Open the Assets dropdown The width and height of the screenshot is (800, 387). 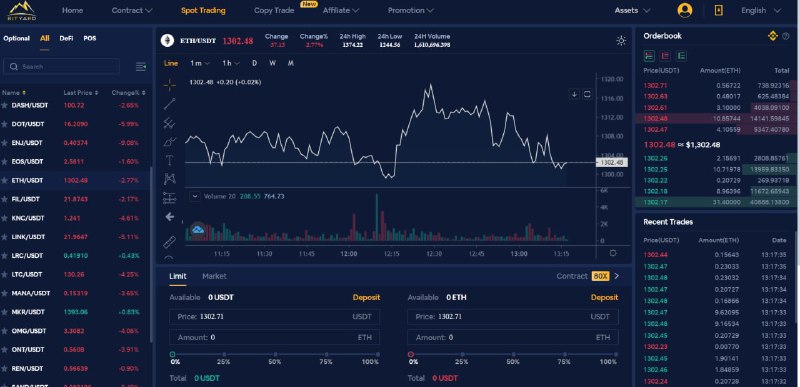pos(632,10)
